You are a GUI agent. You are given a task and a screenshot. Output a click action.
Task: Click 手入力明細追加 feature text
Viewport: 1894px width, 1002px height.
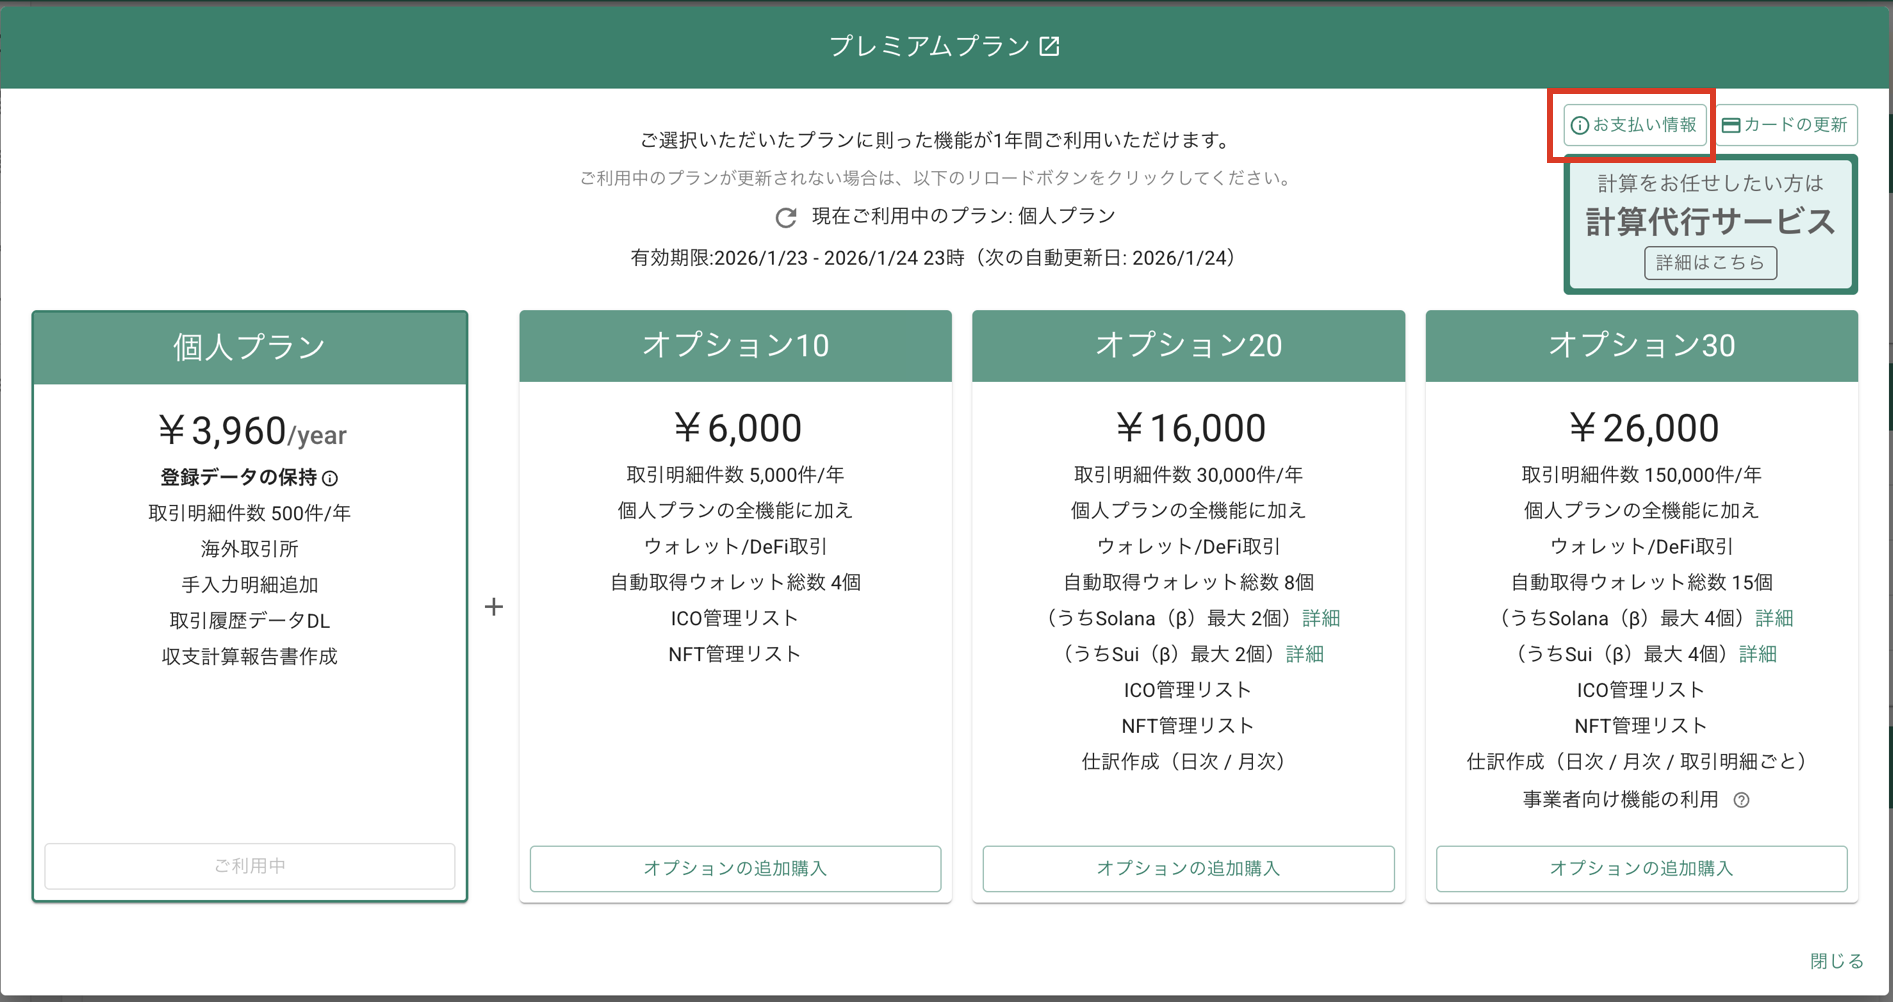tap(250, 585)
